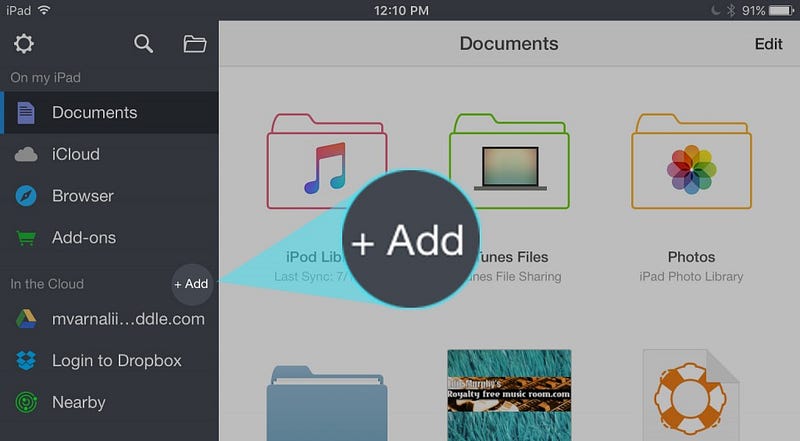This screenshot has height=441, width=800.
Task: Tap the large magnified + Add circle
Action: tap(411, 239)
